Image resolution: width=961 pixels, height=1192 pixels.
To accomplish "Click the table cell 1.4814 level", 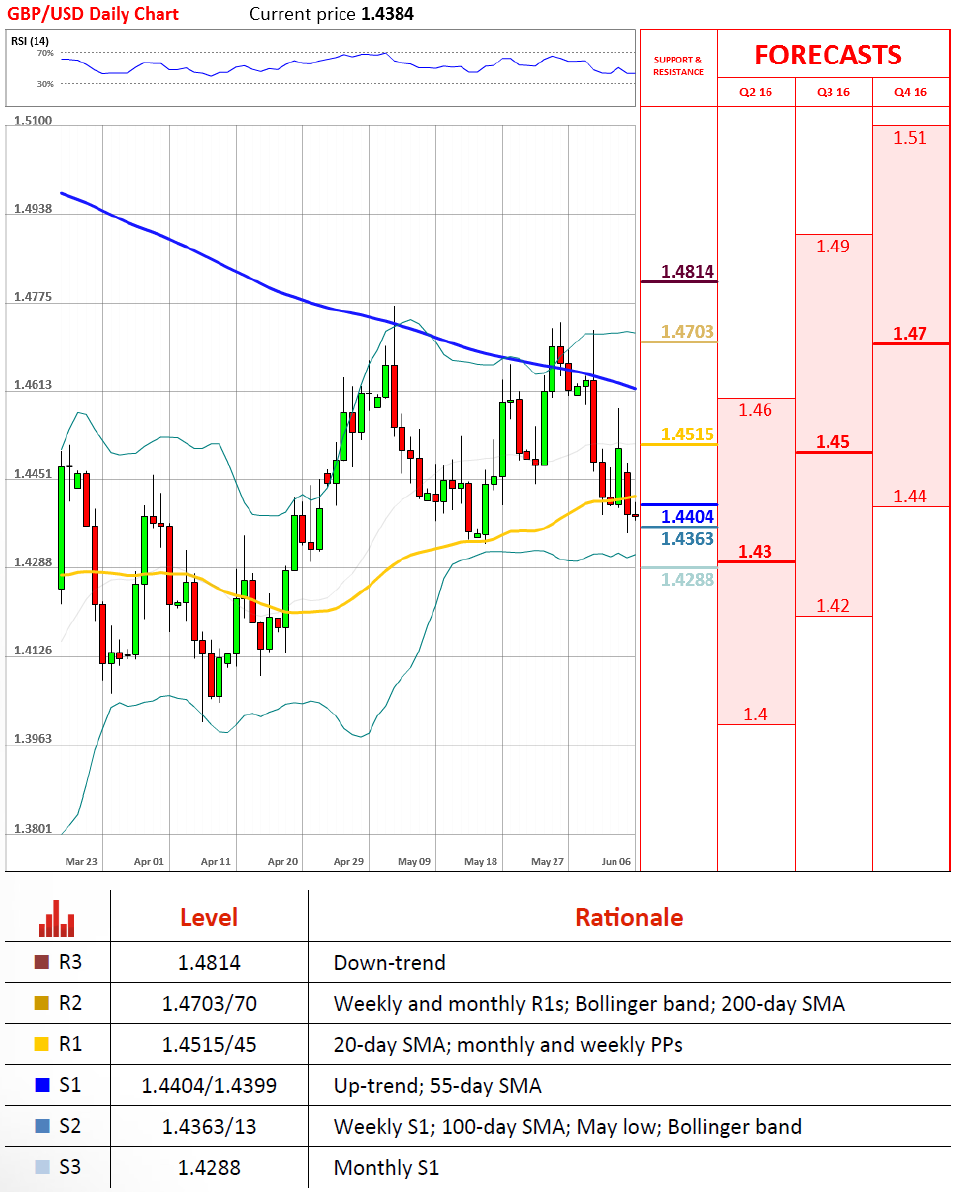I will (x=209, y=963).
